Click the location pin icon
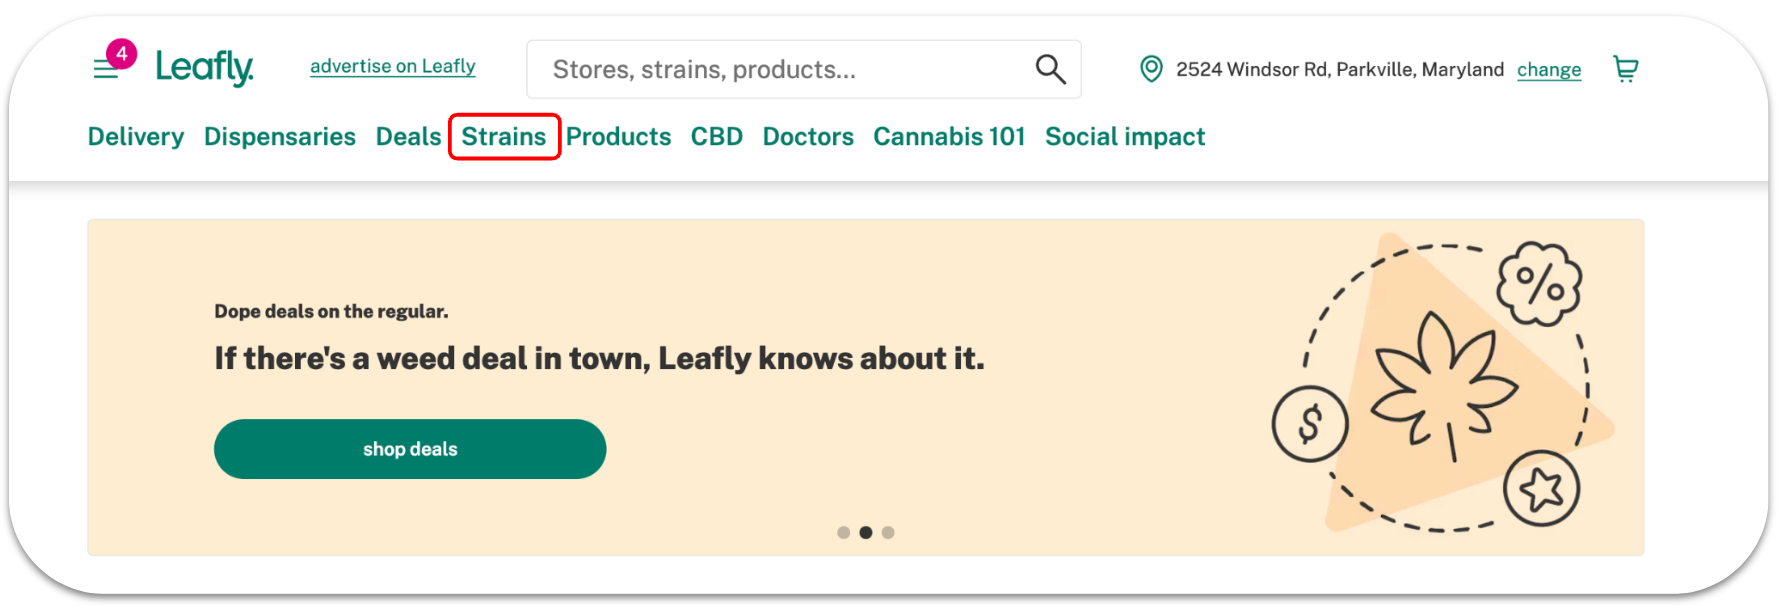The image size is (1778, 606). 1151,69
